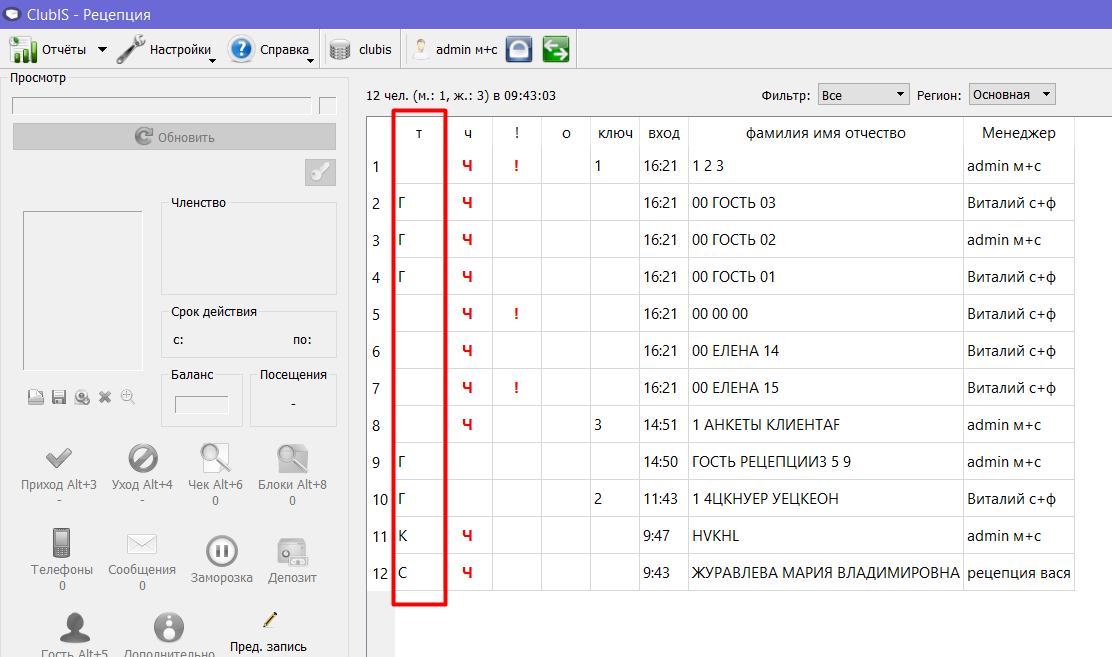Click the Заморозка pause icon
Image resolution: width=1112 pixels, height=657 pixels.
221,551
